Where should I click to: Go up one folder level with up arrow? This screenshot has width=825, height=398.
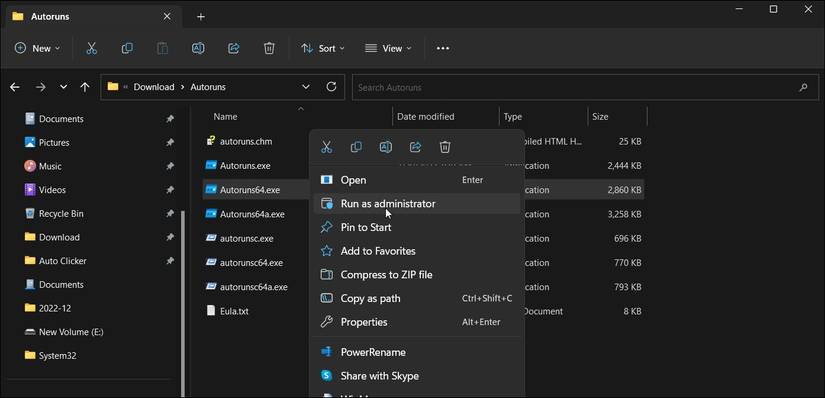coord(85,87)
